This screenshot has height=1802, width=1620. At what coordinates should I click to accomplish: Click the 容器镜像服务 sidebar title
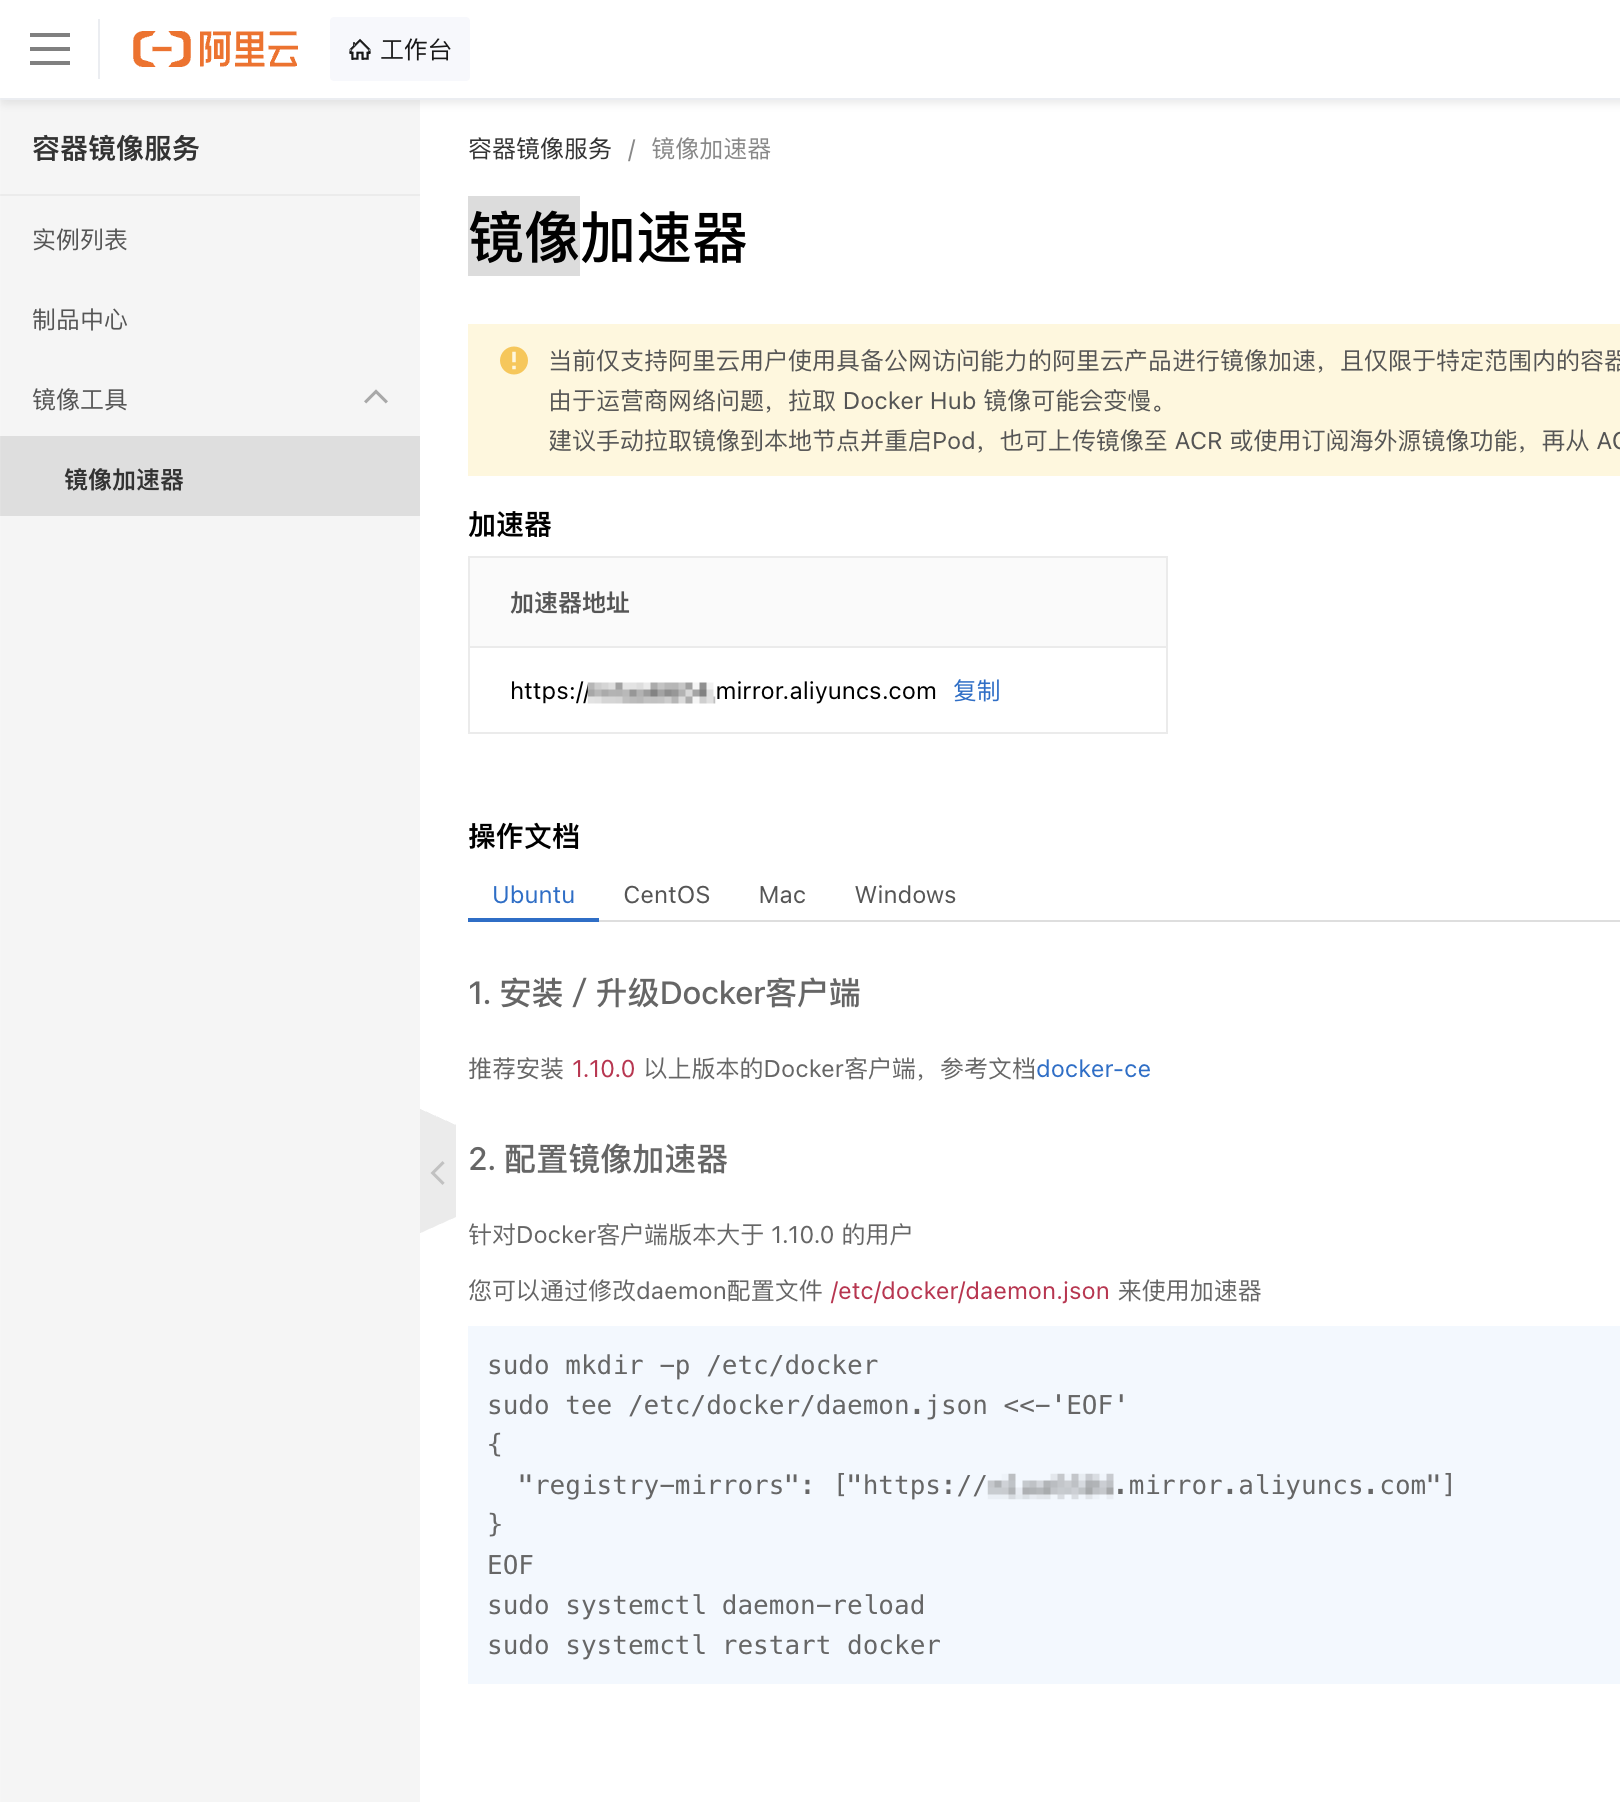point(116,148)
